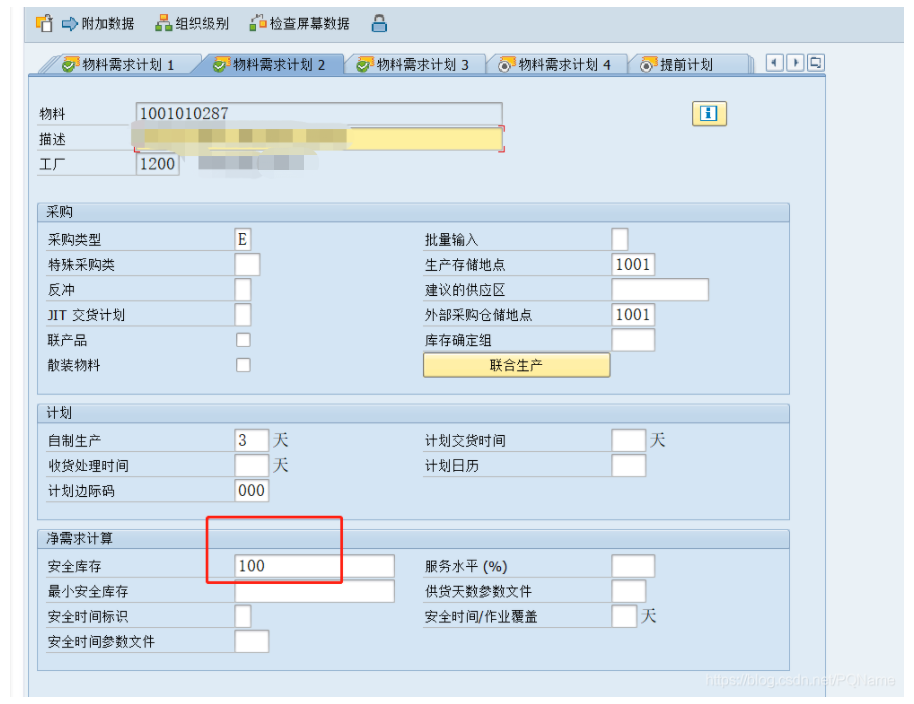The height and width of the screenshot is (704, 914).
Task: Click the 联产品 indicator field
Action: tap(243, 339)
